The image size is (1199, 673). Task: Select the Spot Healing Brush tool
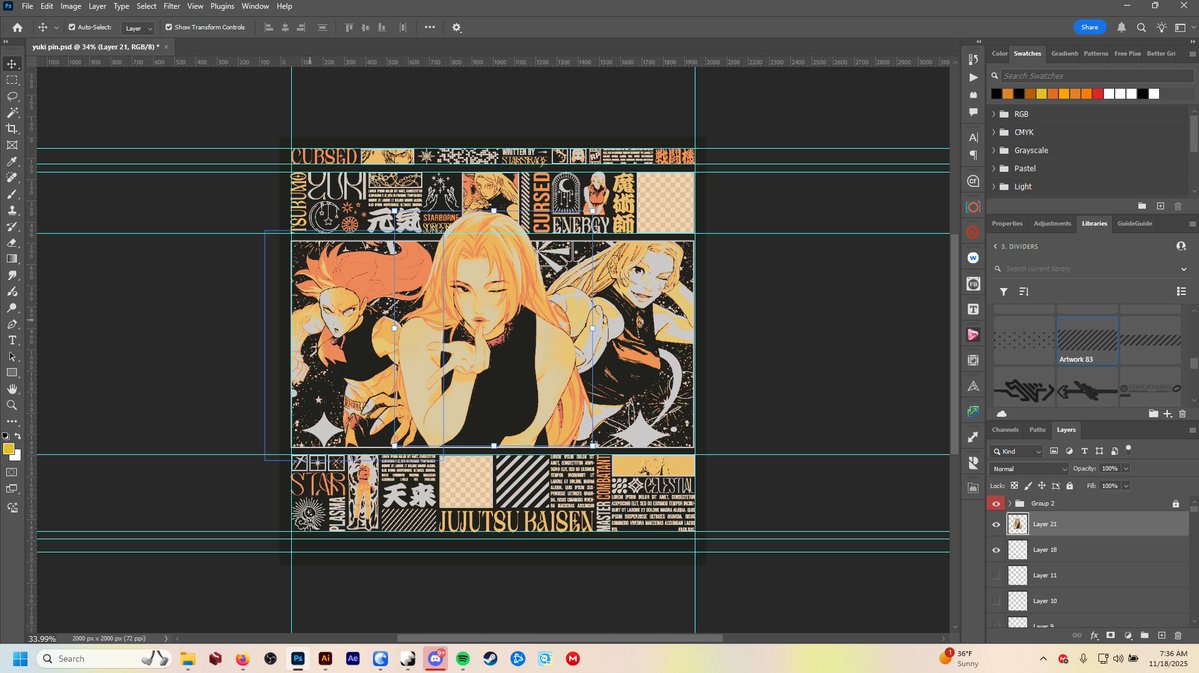click(x=12, y=177)
